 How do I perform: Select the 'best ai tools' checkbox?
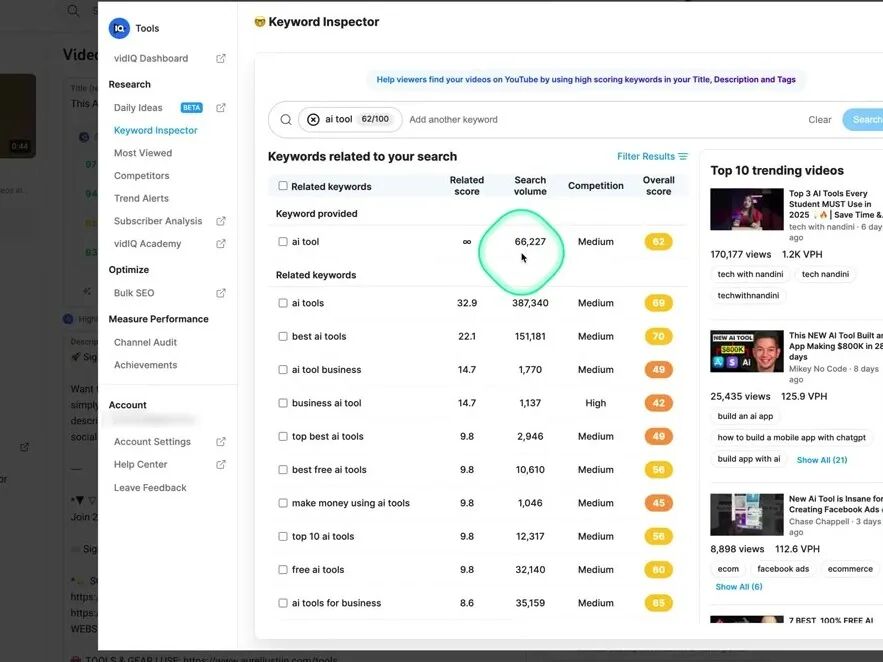tap(282, 336)
